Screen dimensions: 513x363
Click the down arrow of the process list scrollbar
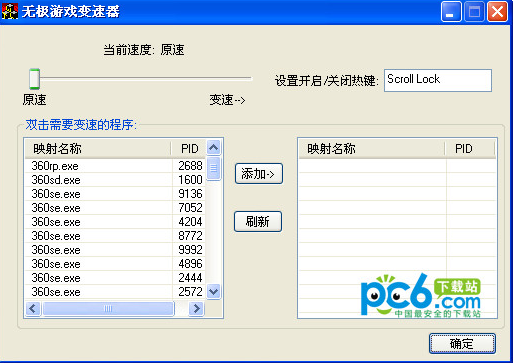pyautogui.click(x=213, y=292)
